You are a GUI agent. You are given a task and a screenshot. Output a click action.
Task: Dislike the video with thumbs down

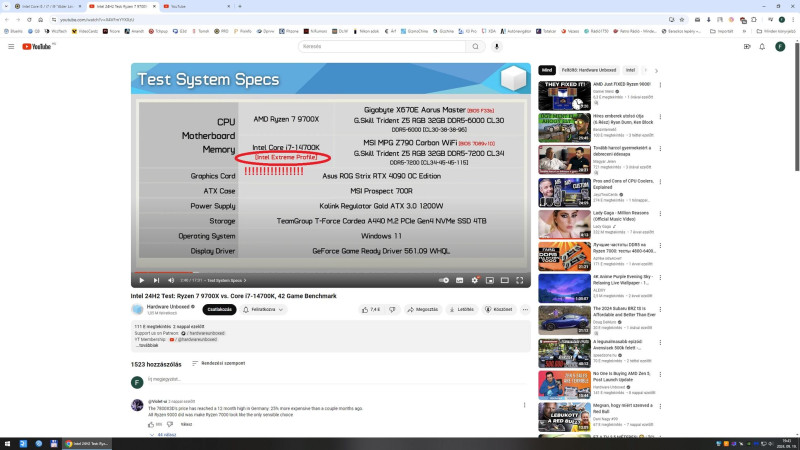[x=392, y=310]
